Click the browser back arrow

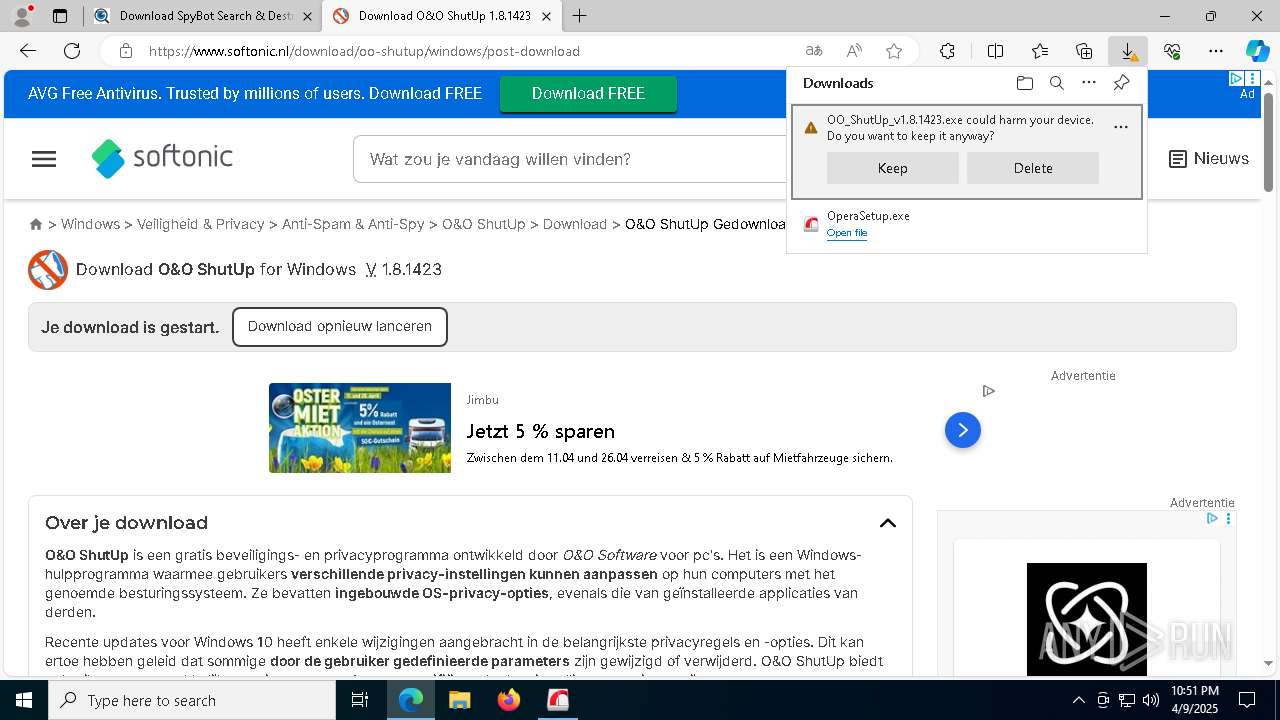pyautogui.click(x=28, y=51)
